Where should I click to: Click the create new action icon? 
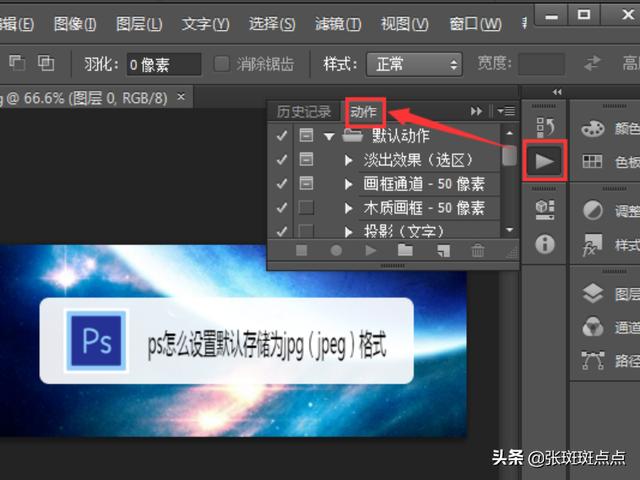coord(442,251)
